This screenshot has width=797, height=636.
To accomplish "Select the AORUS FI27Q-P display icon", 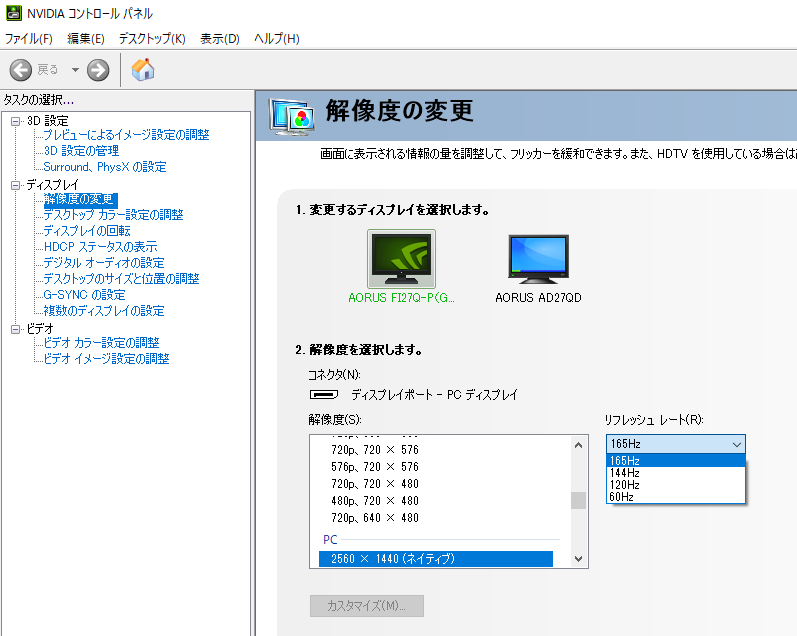I will click(401, 259).
